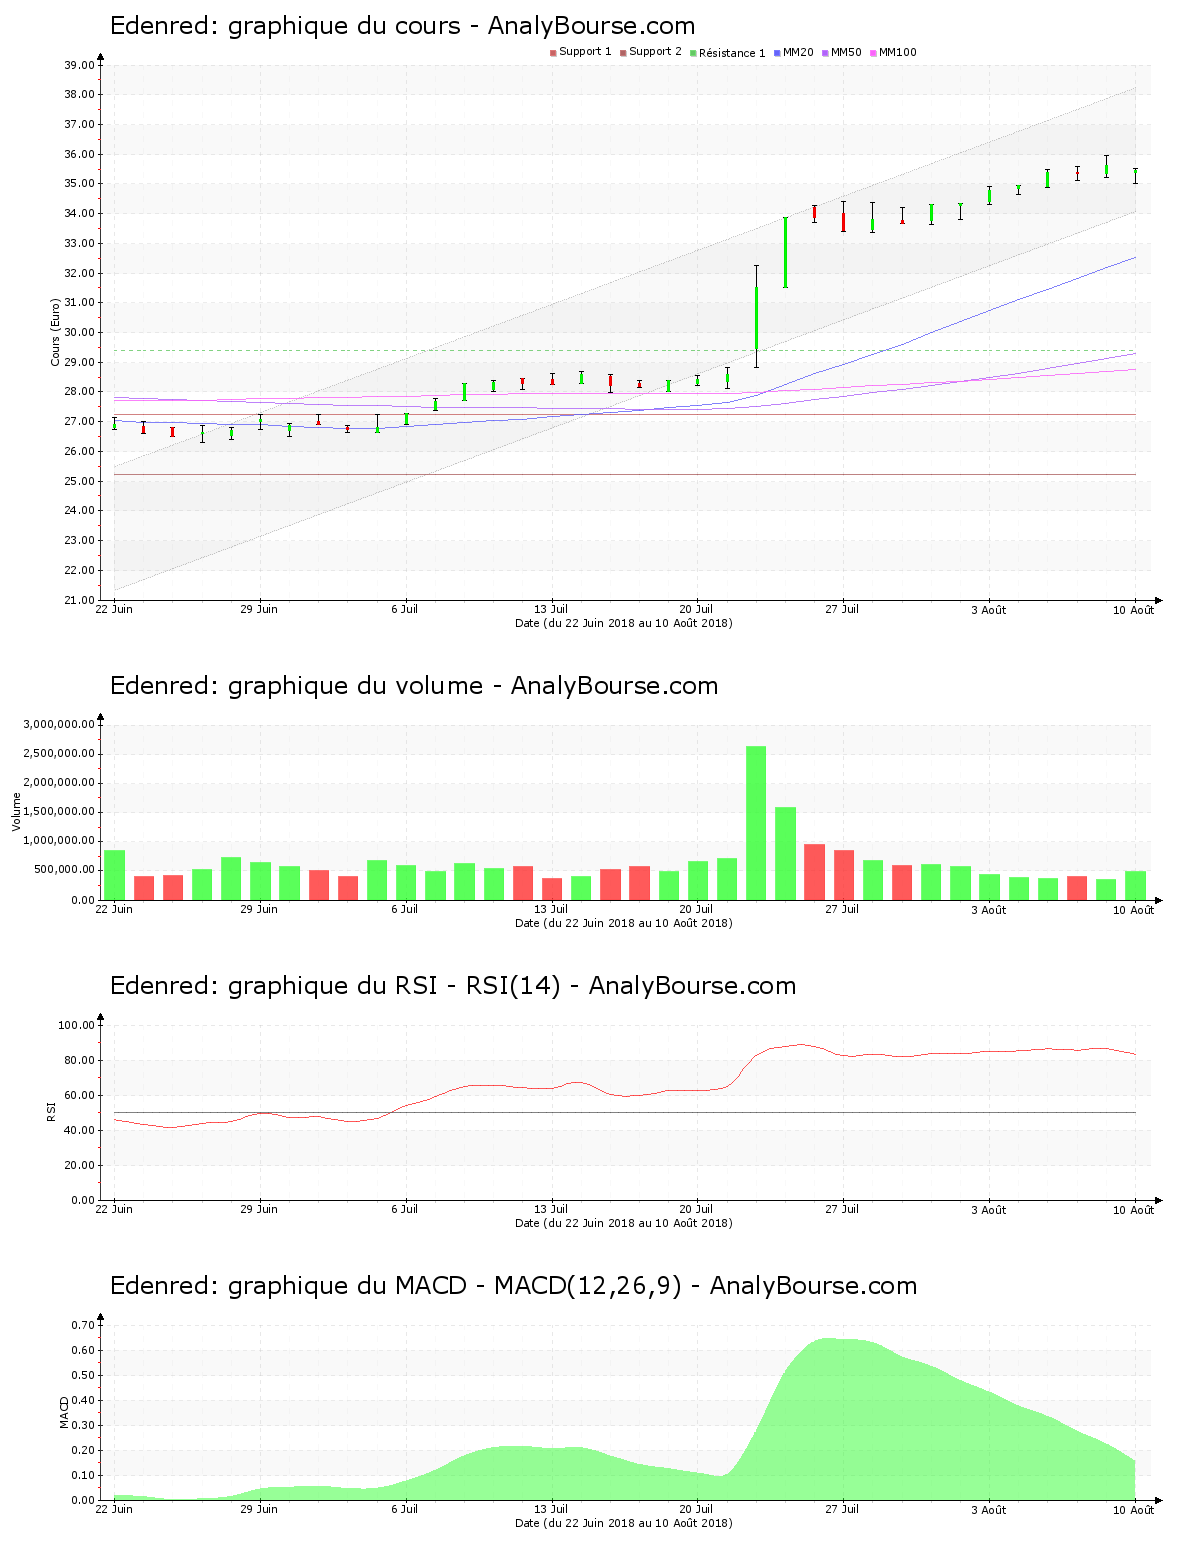
Task: Click the 39.00 tick on the price axis
Action: coord(79,65)
